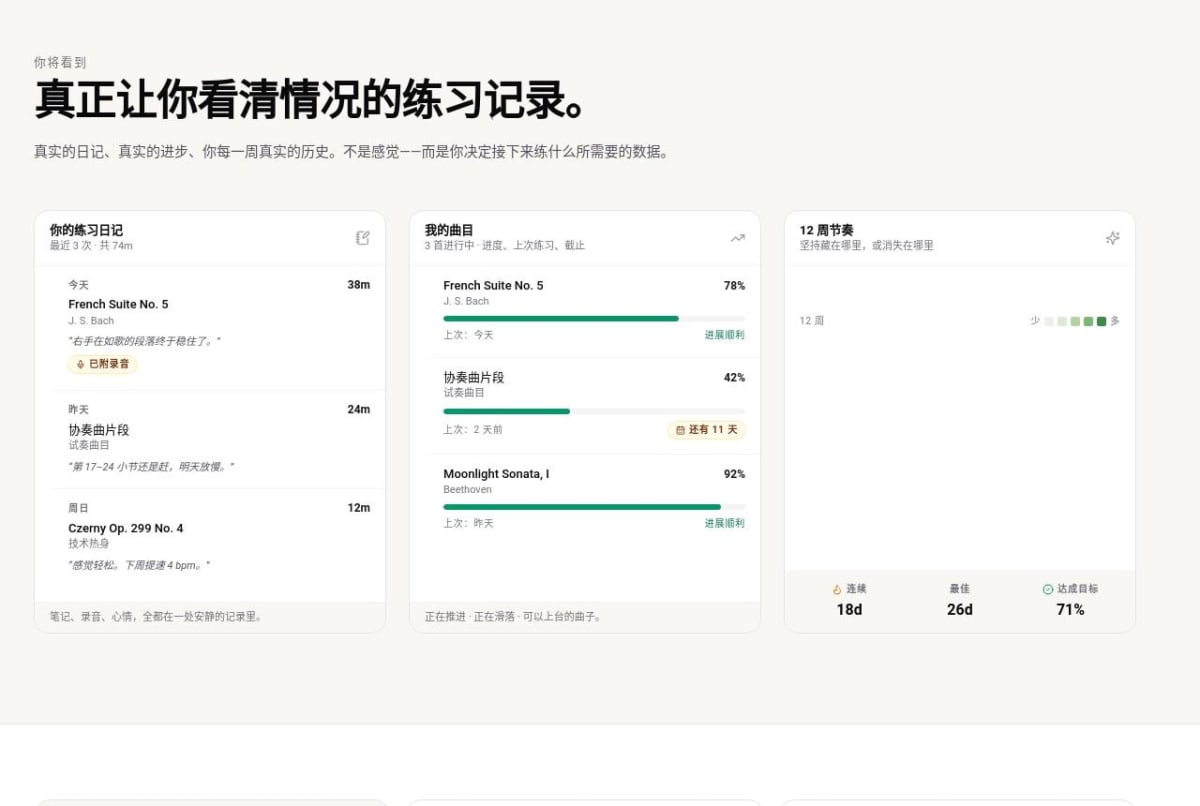Click the note “感觉轻松。下周提速 4 bpm。”
Image resolution: width=1200 pixels, height=806 pixels.
139,566
